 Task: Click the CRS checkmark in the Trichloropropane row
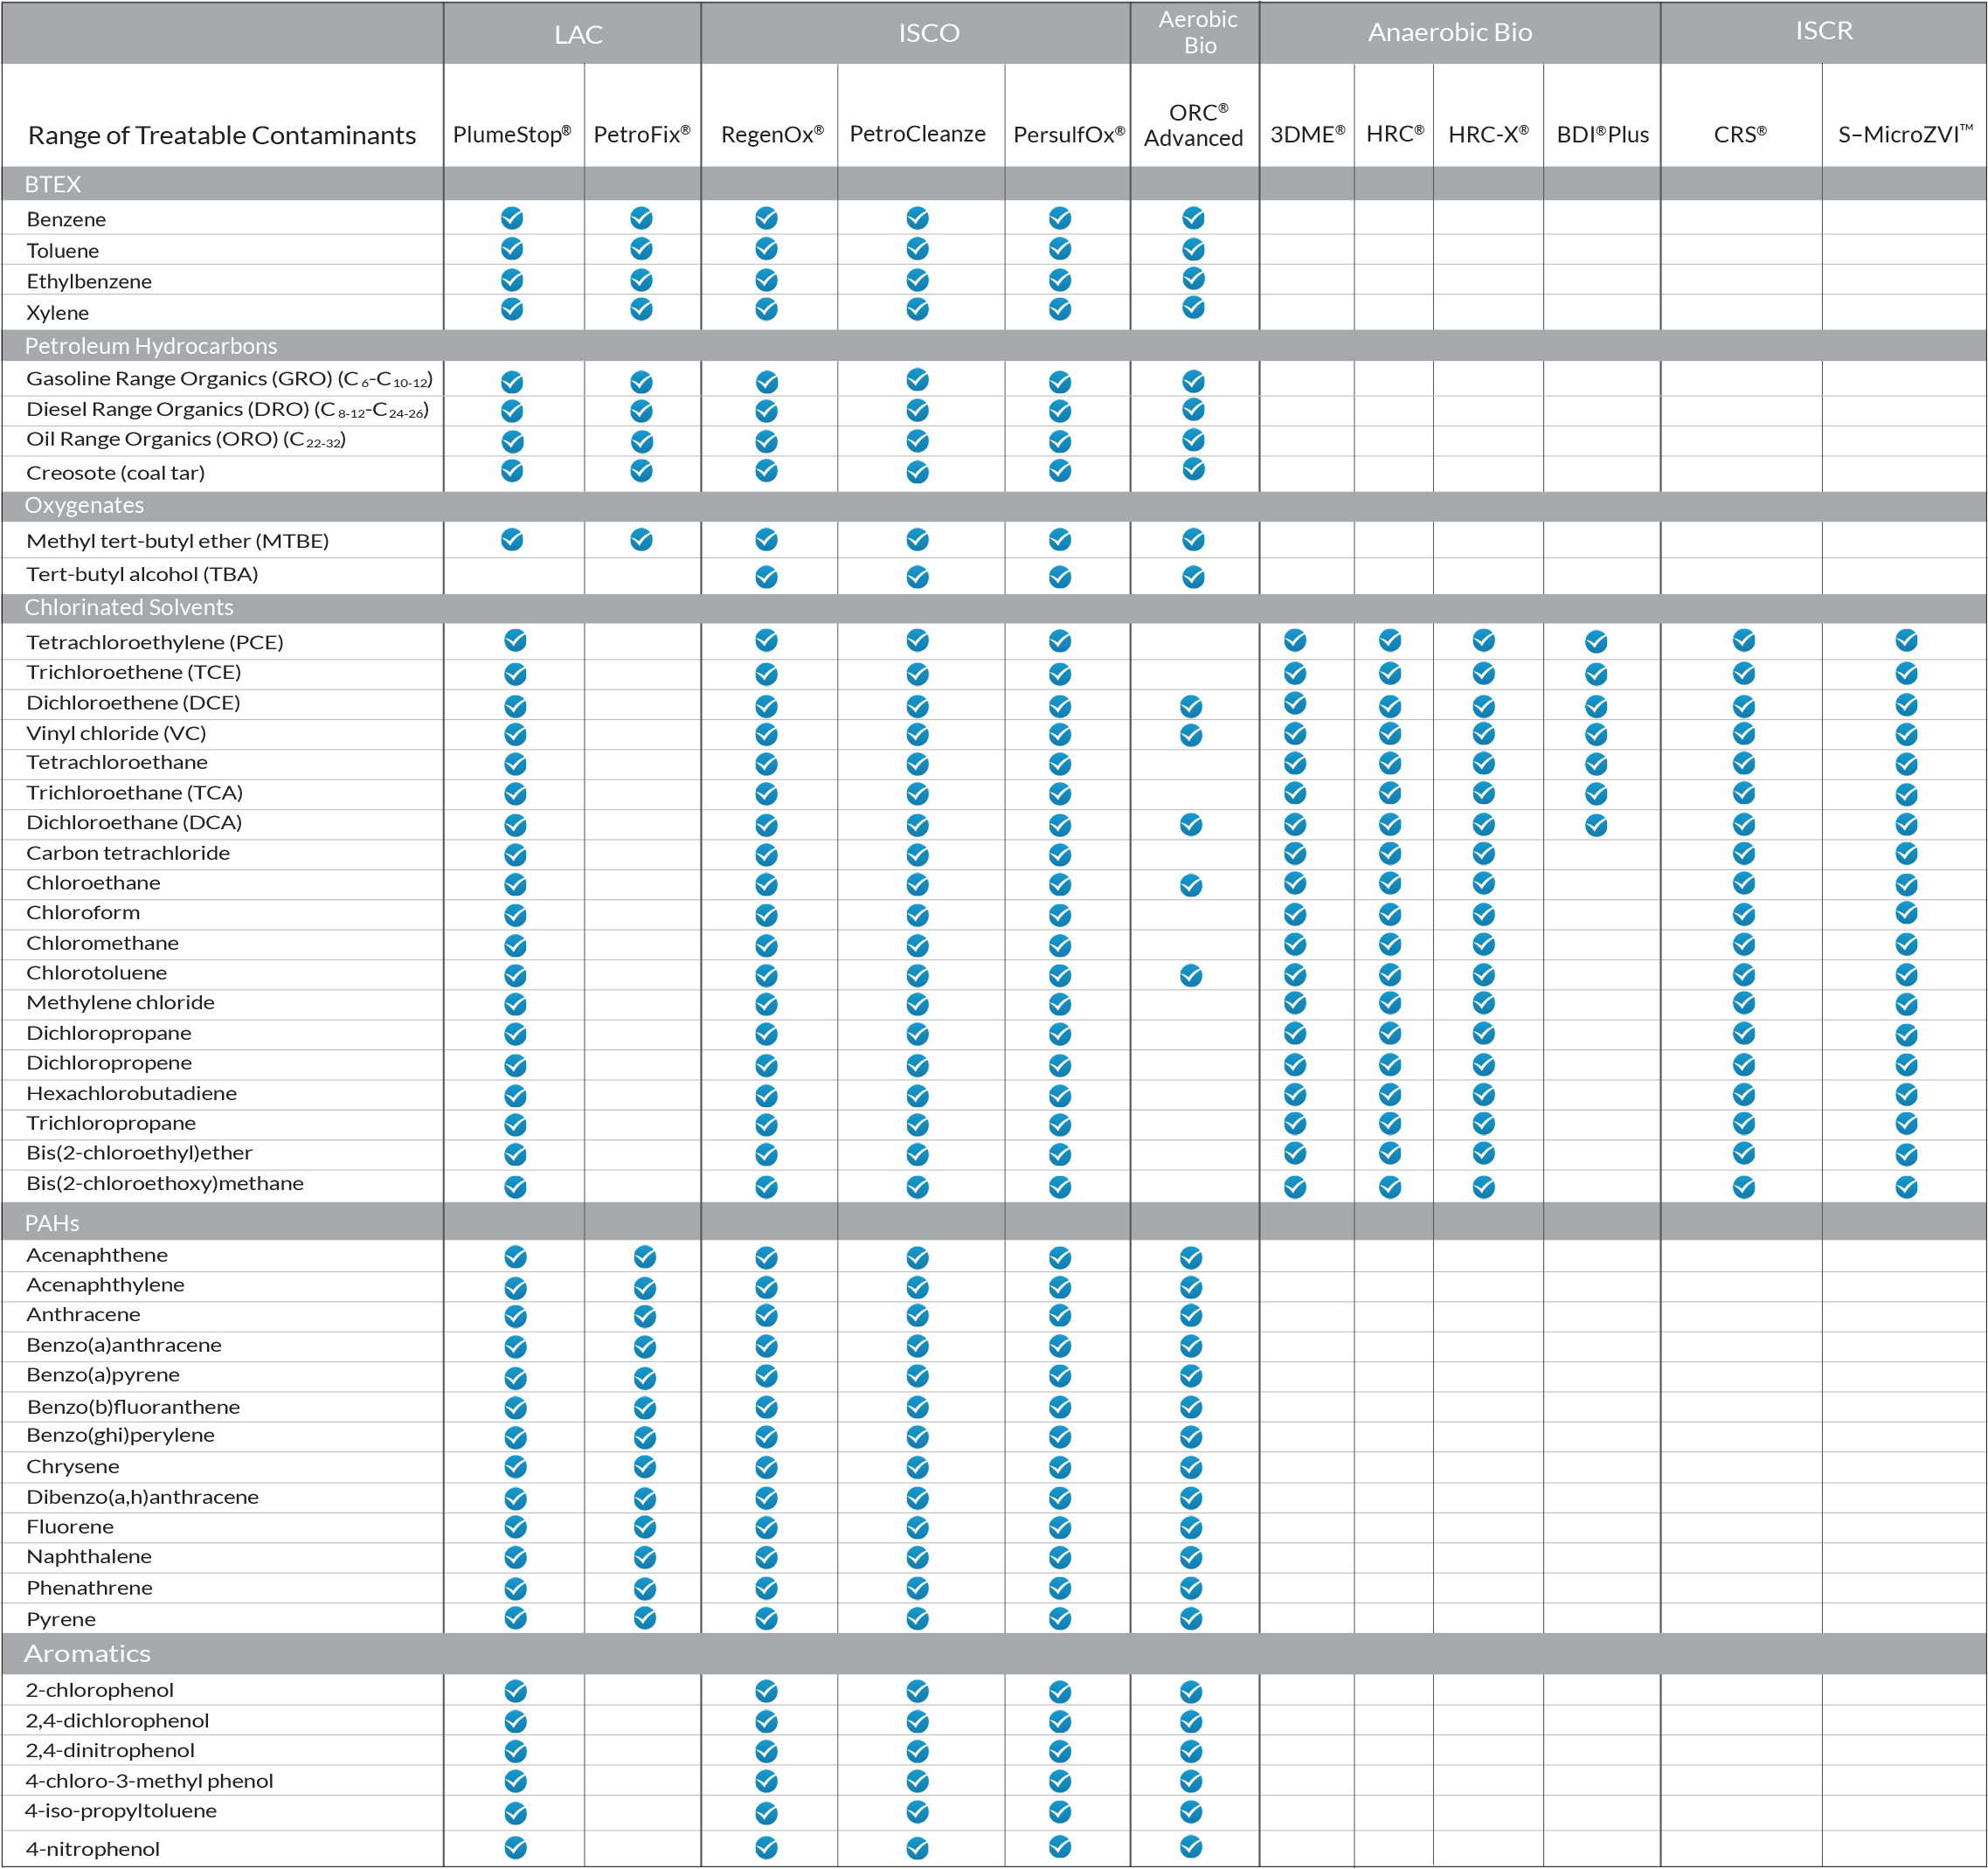[x=1744, y=1124]
